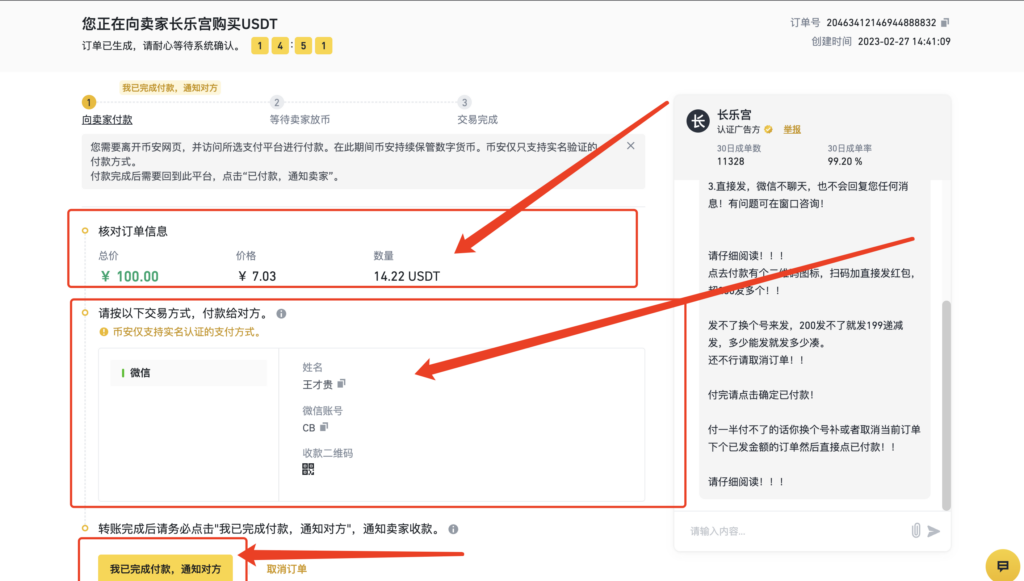Show info tip beside payment method heading
Viewport: 1024px width, 581px height.
click(281, 313)
